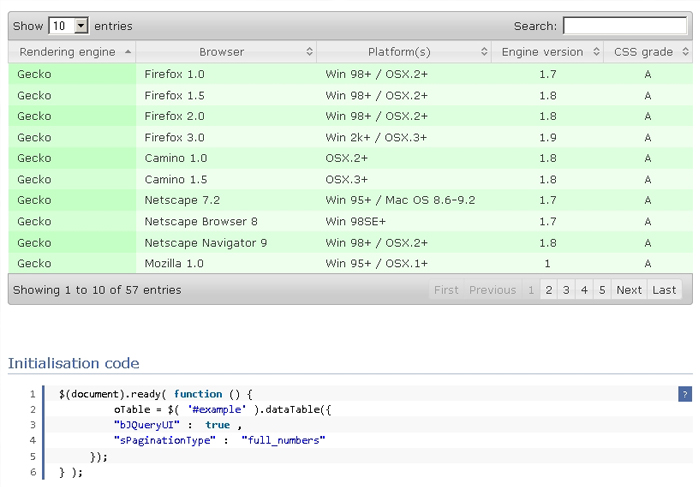Viewport: 700px width, 488px height.
Task: Click Gecko cell in Firefox 1.0 row
Action: click(72, 74)
